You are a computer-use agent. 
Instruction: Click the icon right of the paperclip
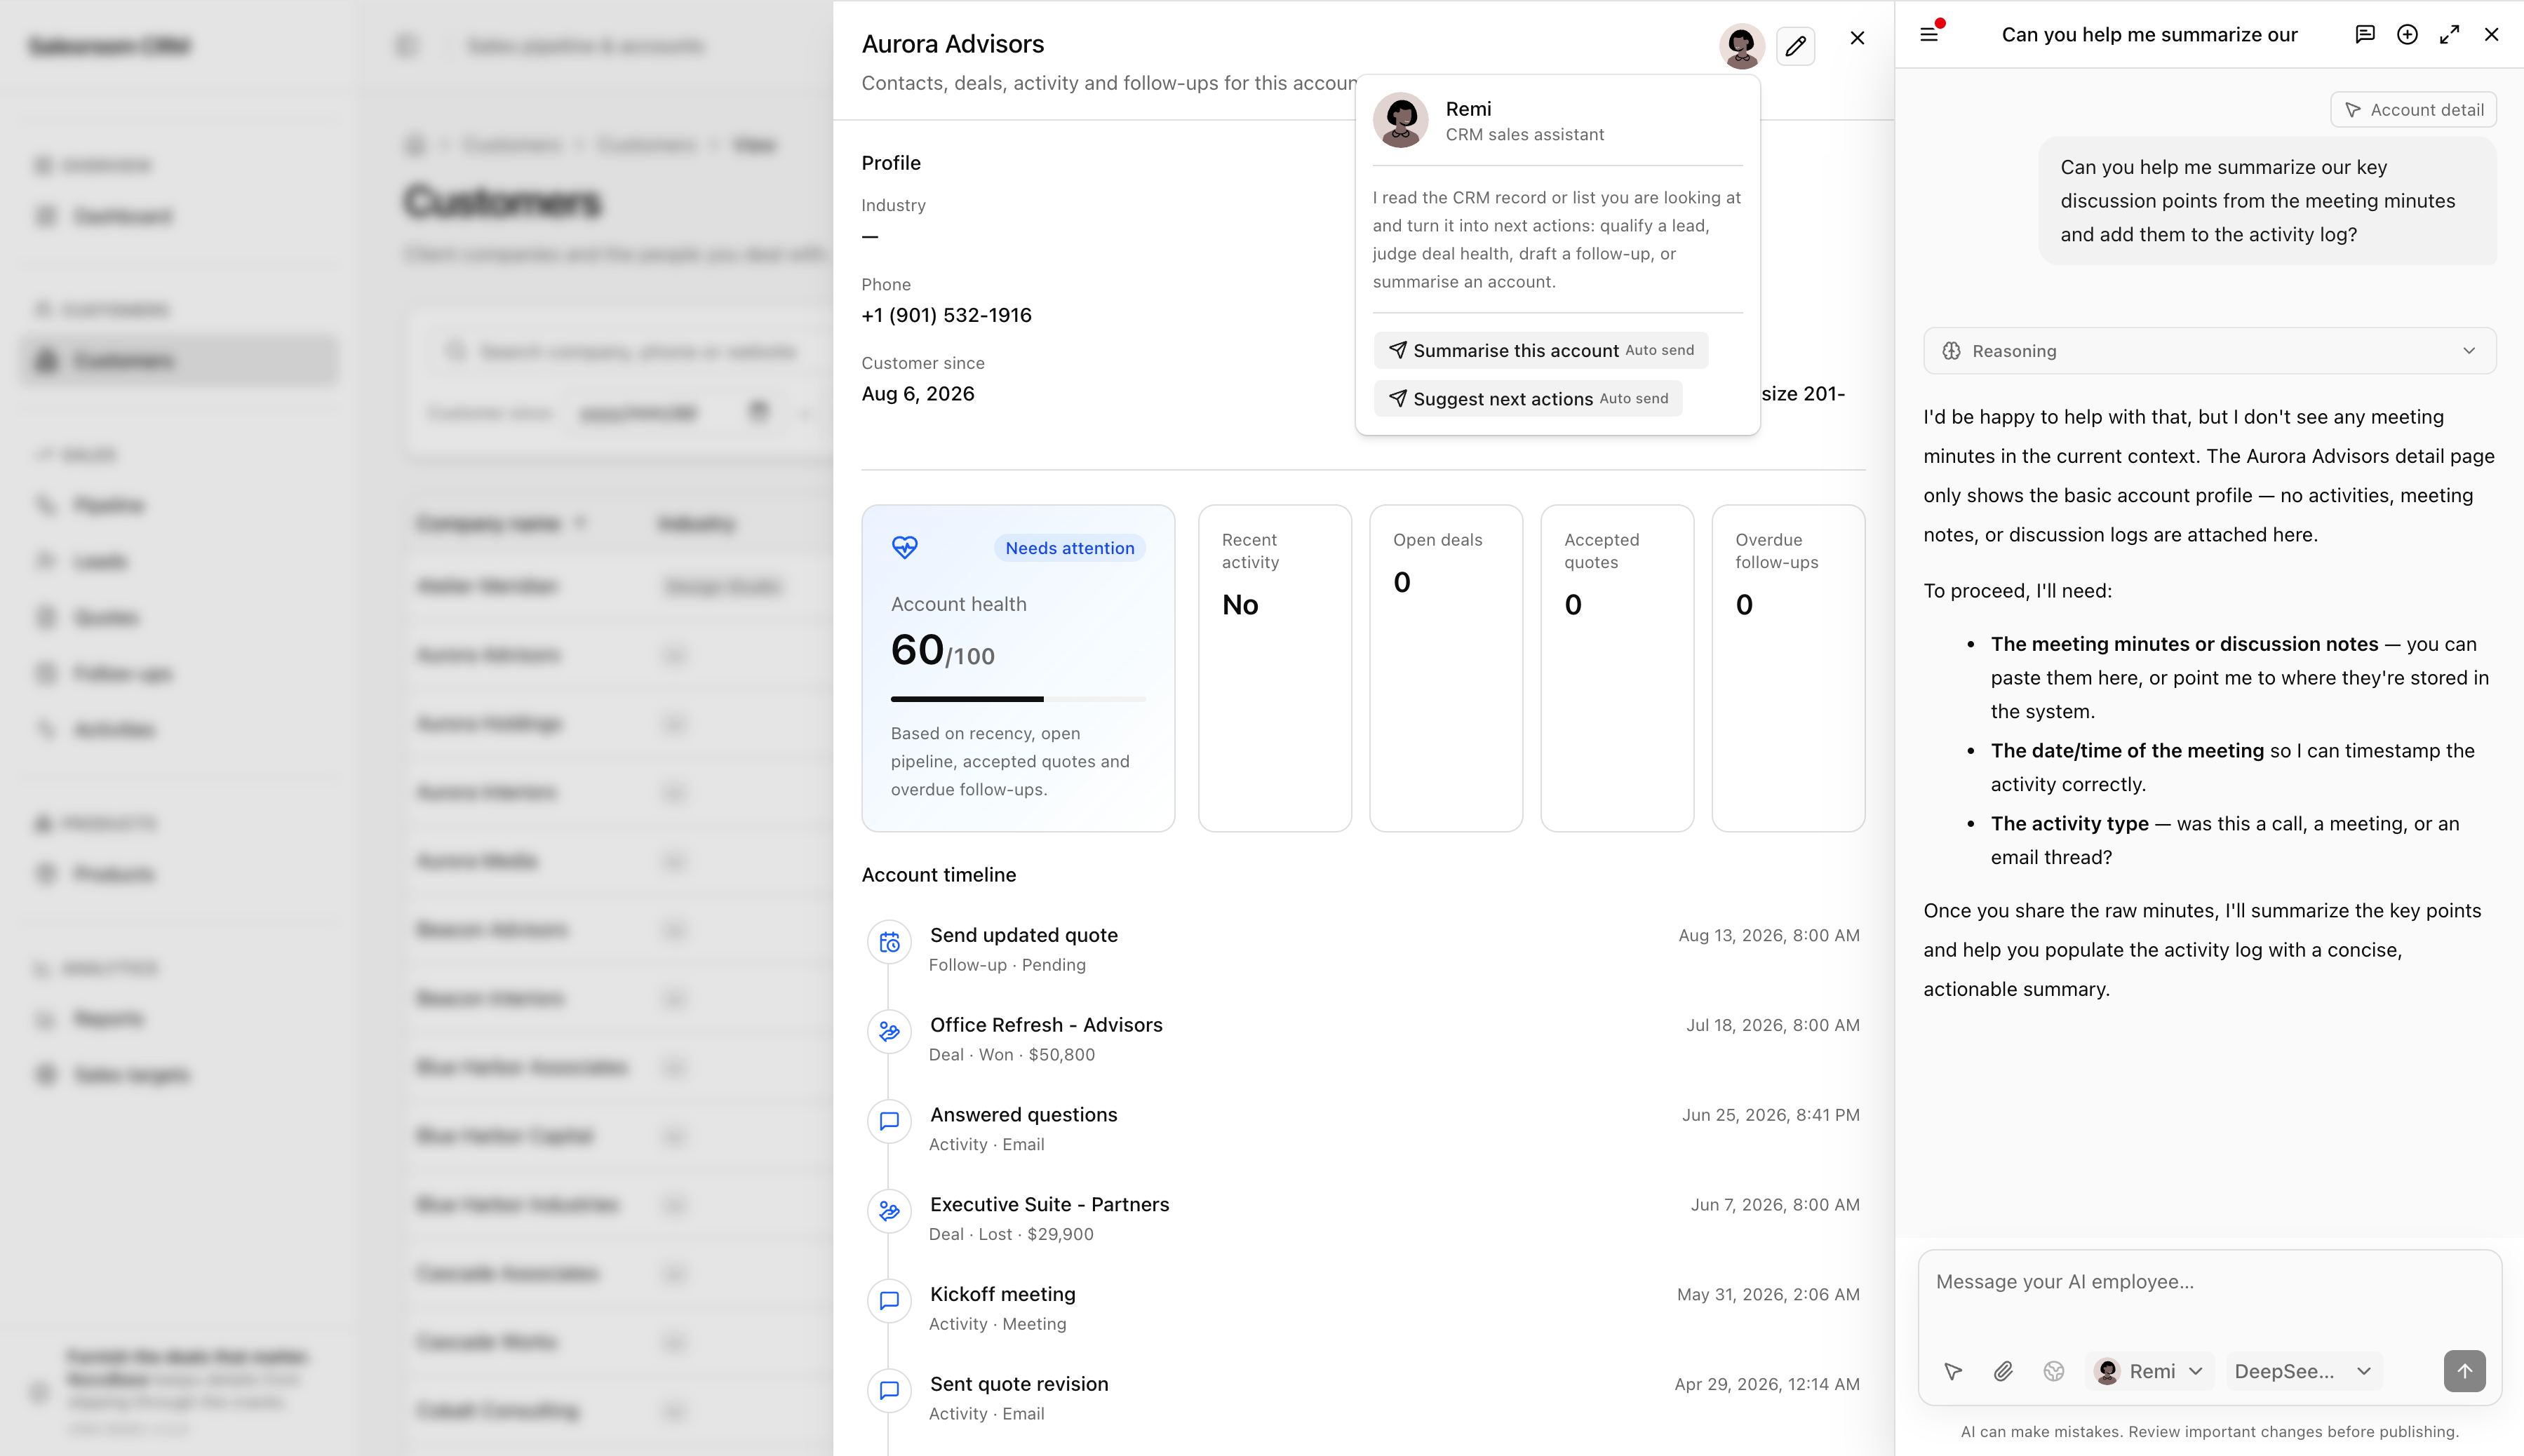pyautogui.click(x=2054, y=1371)
